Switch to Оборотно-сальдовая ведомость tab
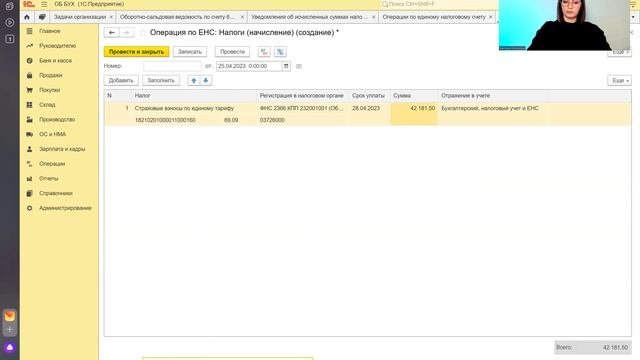The height and width of the screenshot is (360, 640). pos(177,17)
